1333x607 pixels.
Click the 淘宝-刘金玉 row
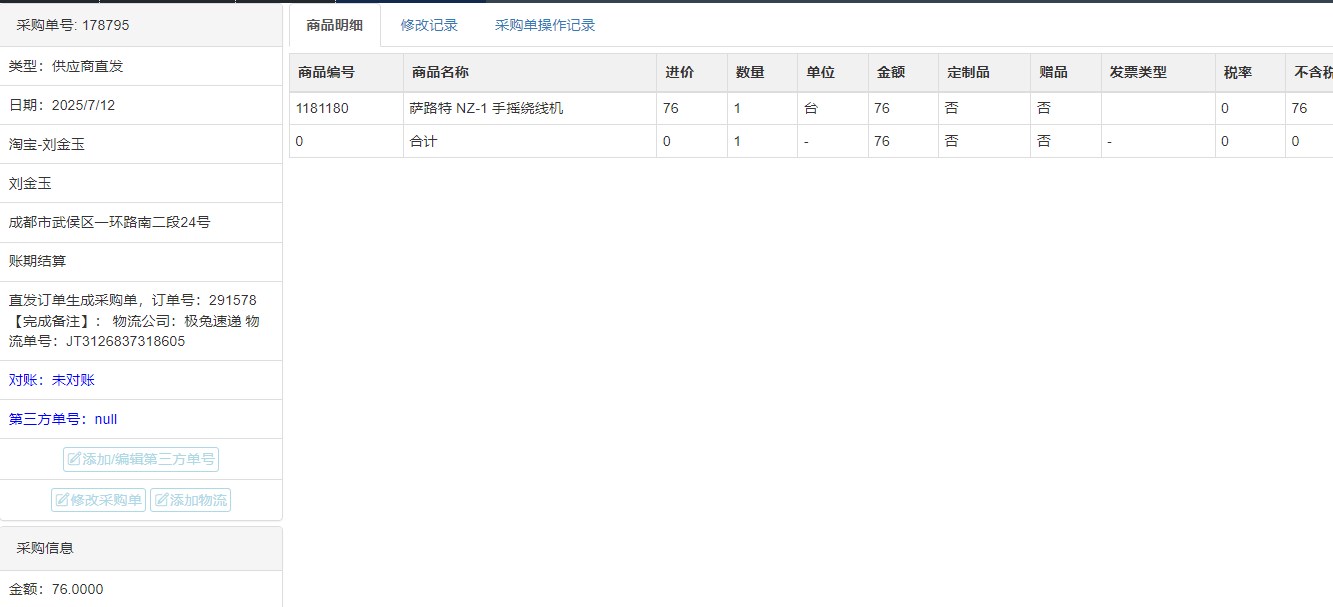tap(141, 144)
